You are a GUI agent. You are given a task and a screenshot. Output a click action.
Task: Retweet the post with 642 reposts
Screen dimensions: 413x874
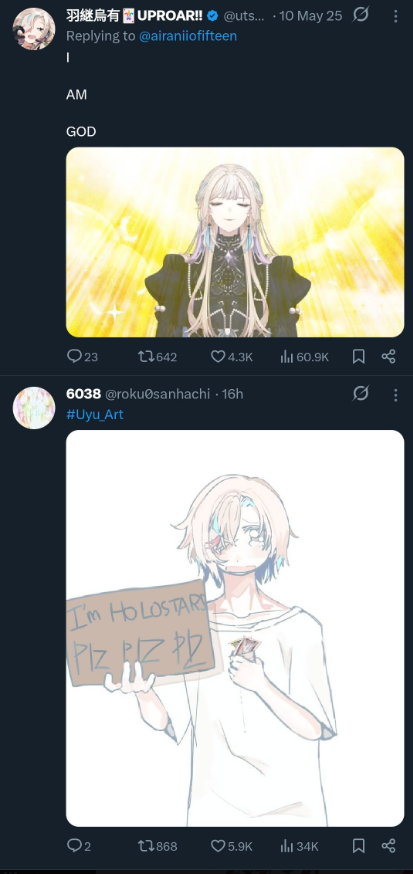[157, 356]
